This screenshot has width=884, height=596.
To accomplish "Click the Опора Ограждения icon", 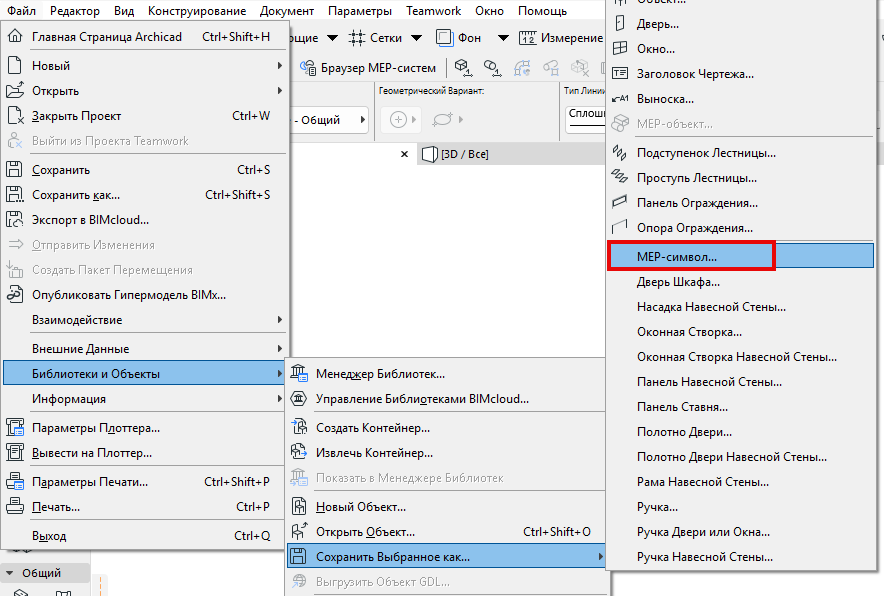I will [x=620, y=227].
